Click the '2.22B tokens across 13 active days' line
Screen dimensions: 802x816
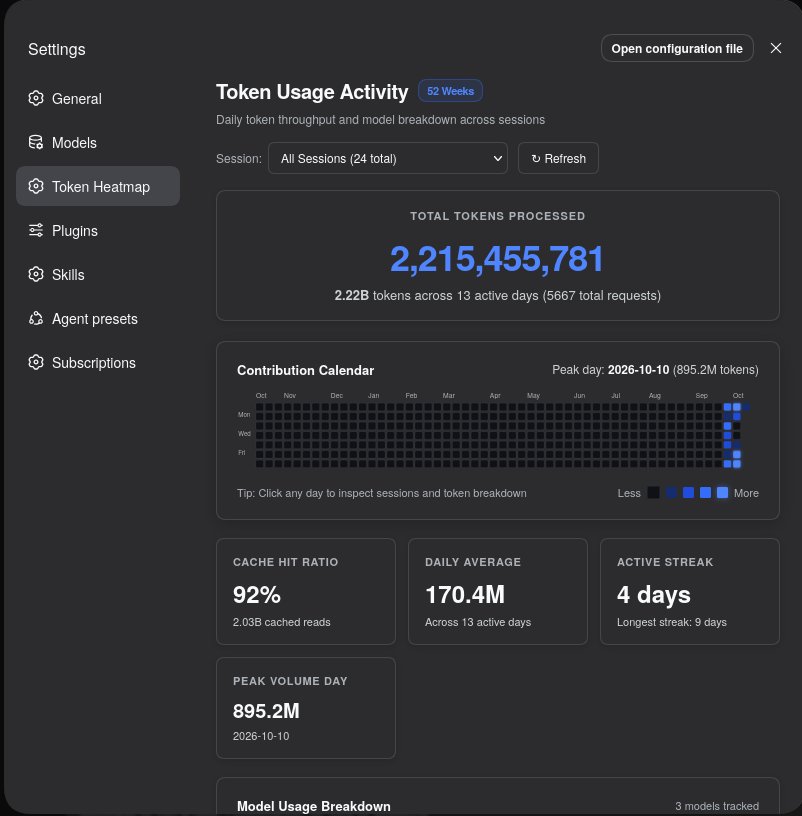click(498, 296)
